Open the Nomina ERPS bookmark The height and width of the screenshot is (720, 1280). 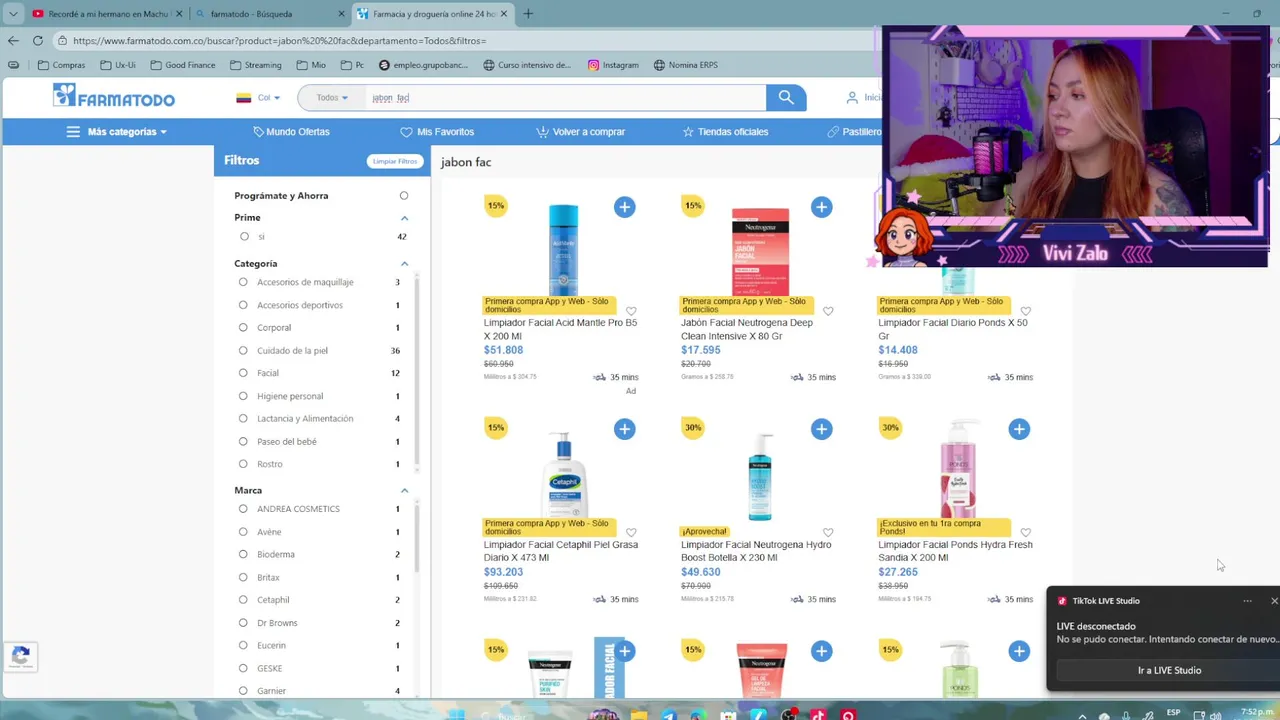pos(686,65)
